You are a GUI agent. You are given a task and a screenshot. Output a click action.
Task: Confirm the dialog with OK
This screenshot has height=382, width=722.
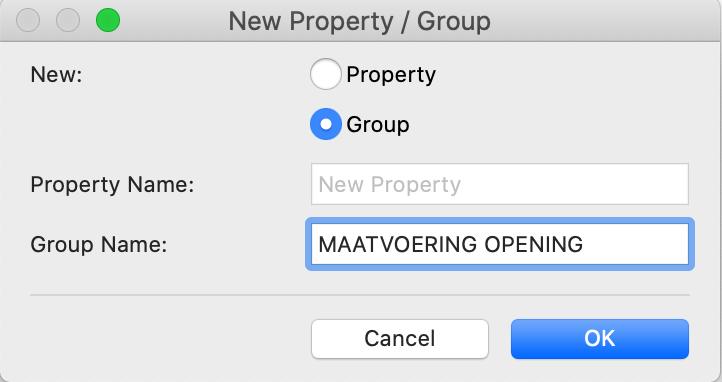click(600, 339)
